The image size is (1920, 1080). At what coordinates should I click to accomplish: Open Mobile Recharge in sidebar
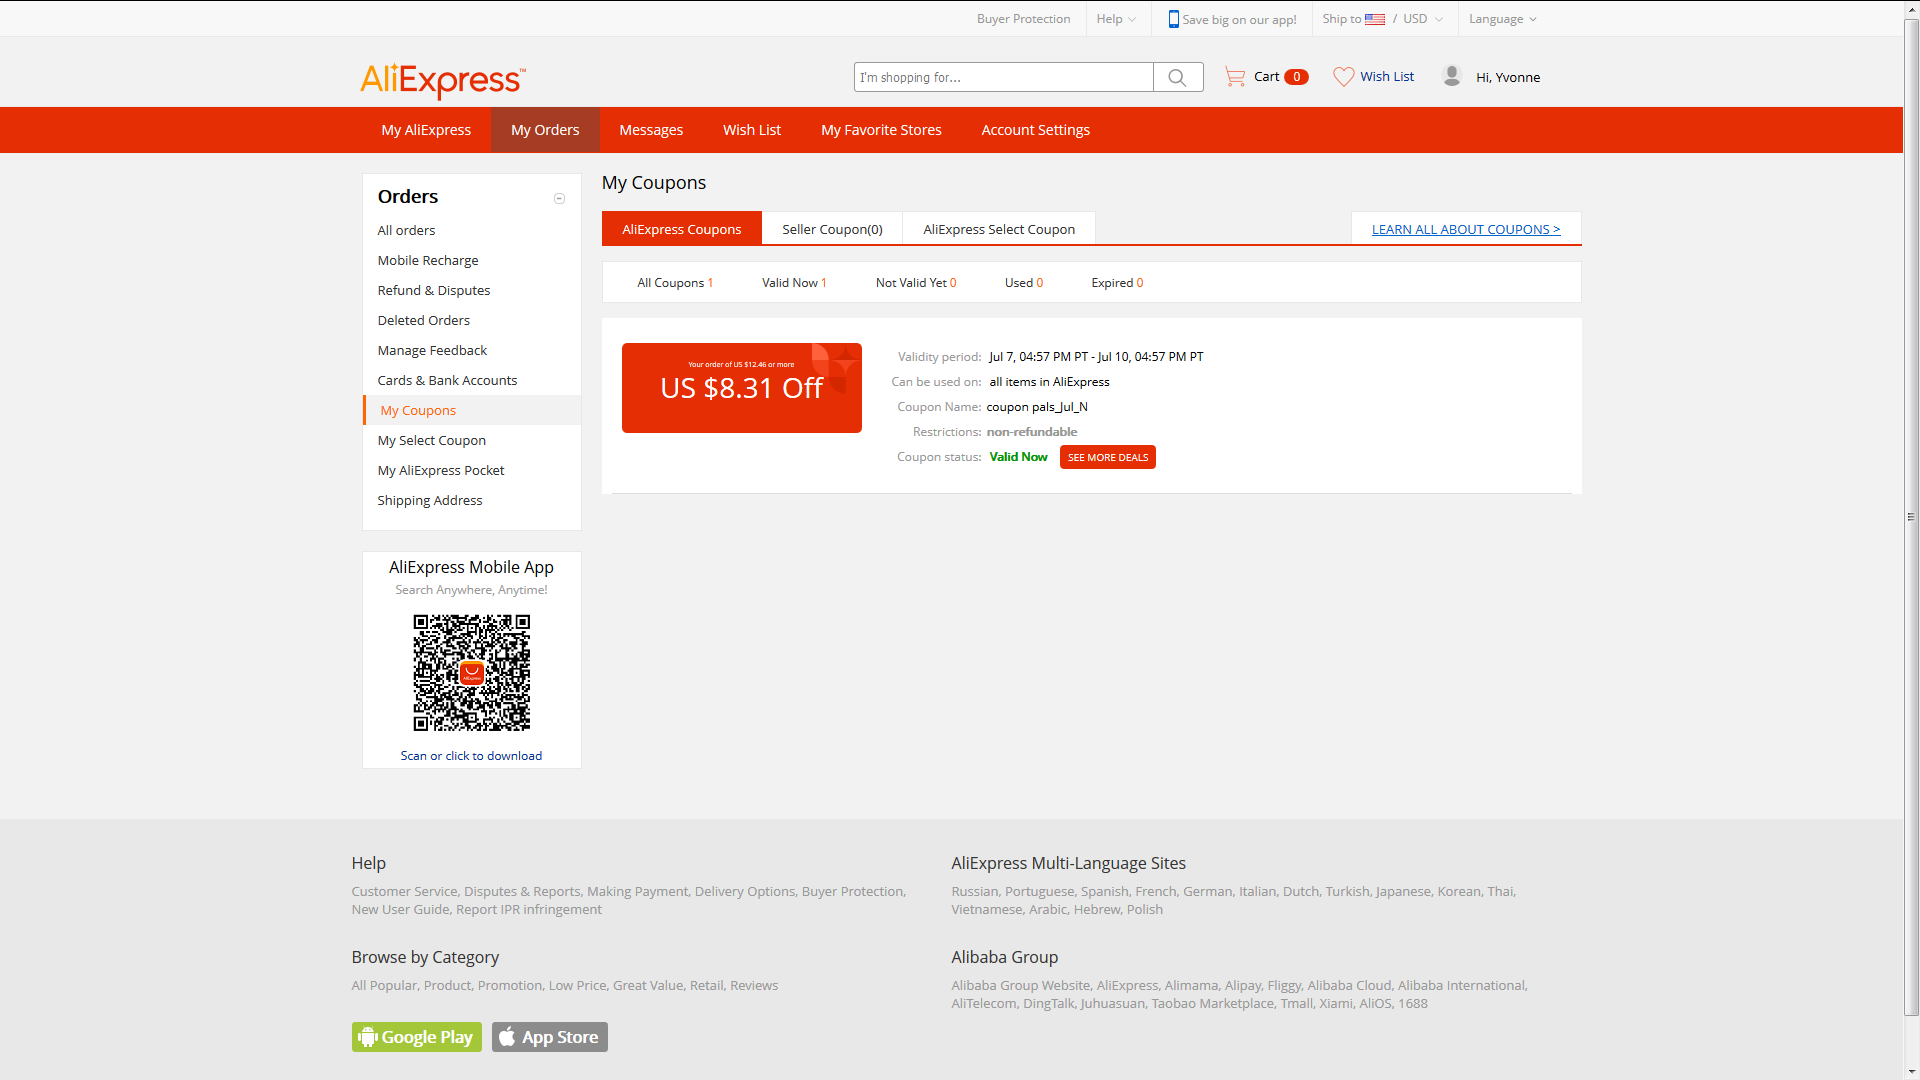428,260
